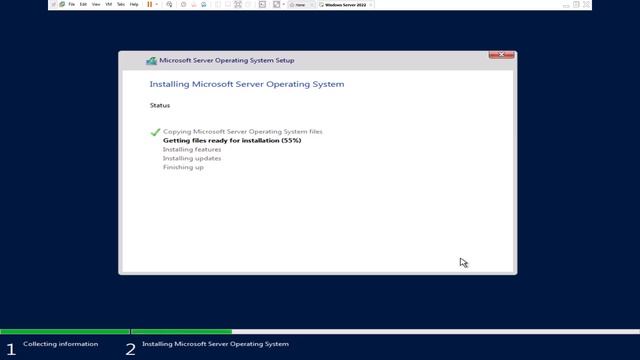
Task: Open the VMware View menu
Action: point(96,4)
